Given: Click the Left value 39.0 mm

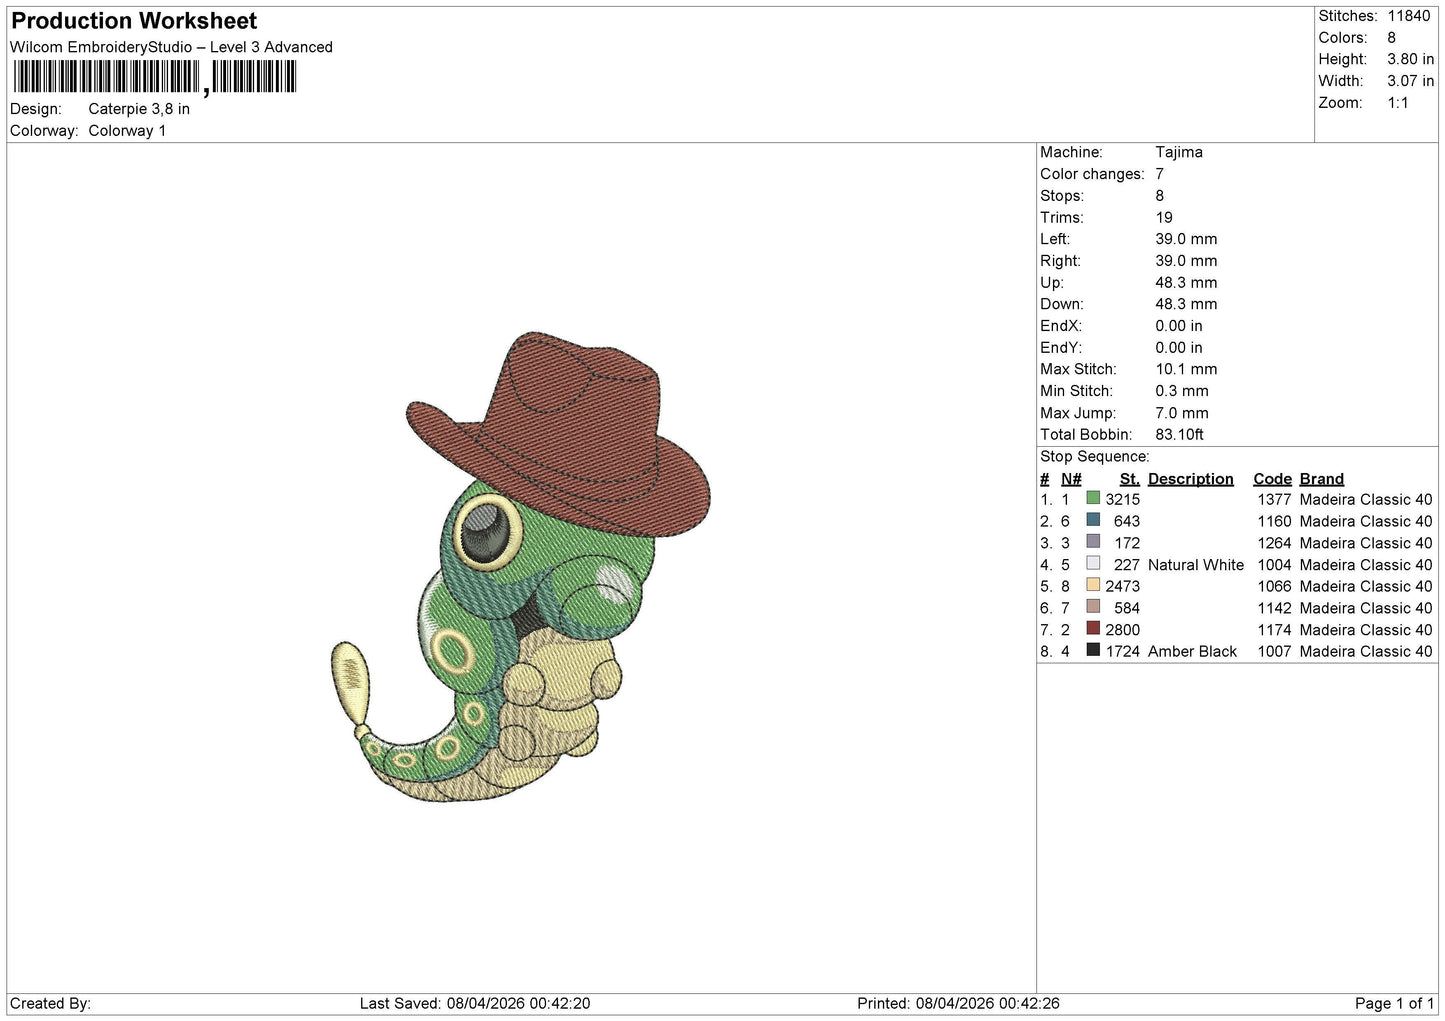Looking at the screenshot, I should 1186,239.
